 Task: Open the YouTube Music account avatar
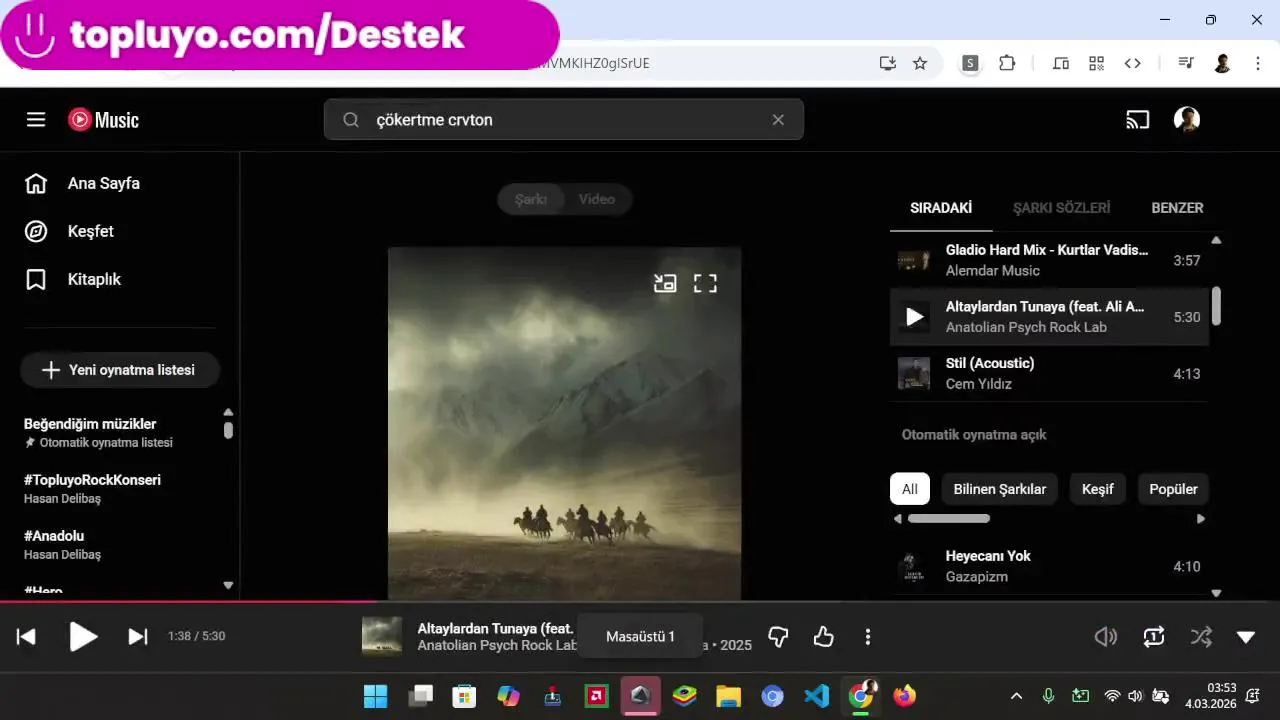(x=1187, y=120)
